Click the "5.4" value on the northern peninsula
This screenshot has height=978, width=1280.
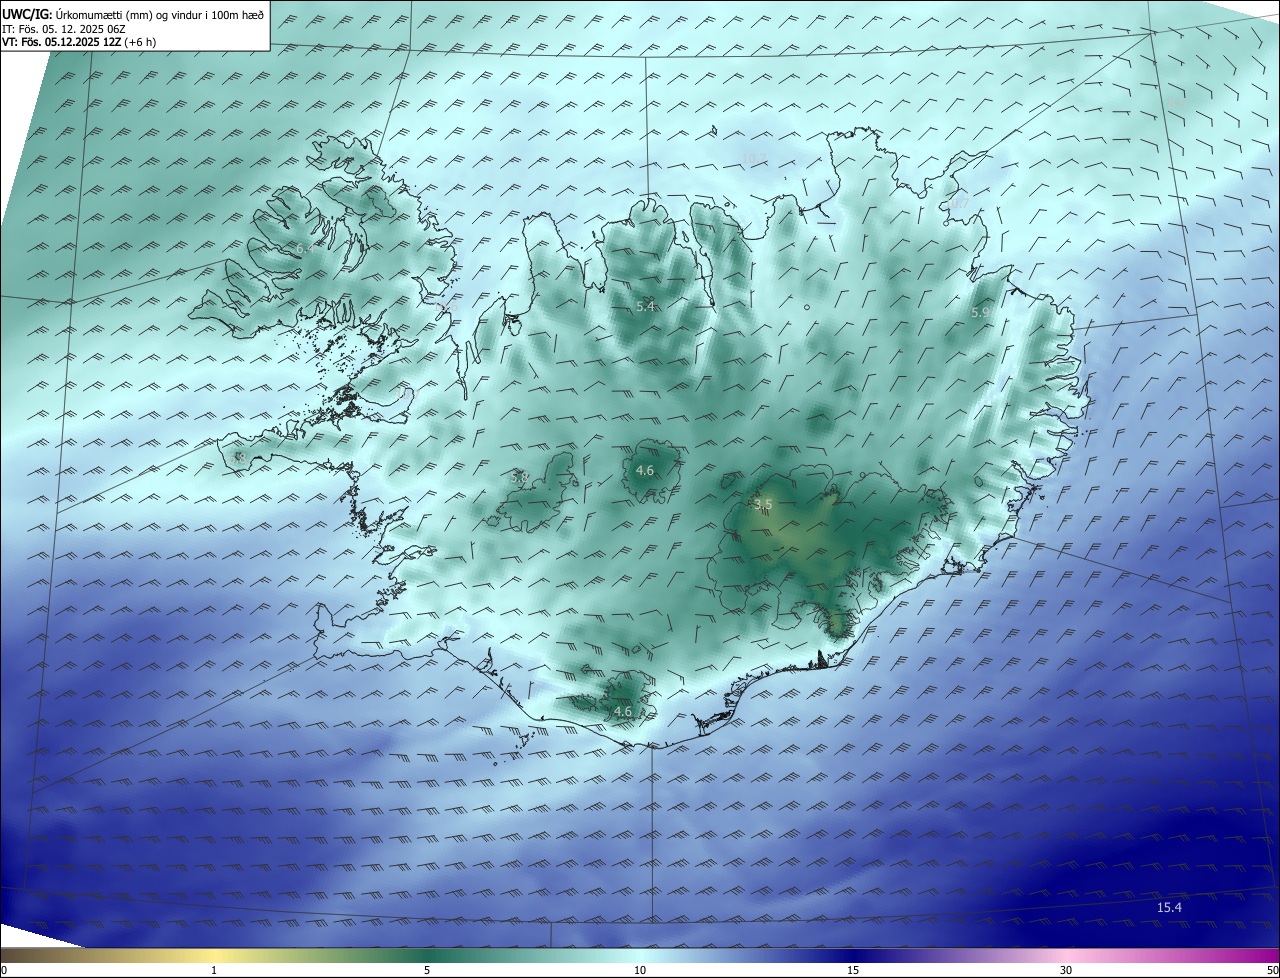pyautogui.click(x=645, y=307)
